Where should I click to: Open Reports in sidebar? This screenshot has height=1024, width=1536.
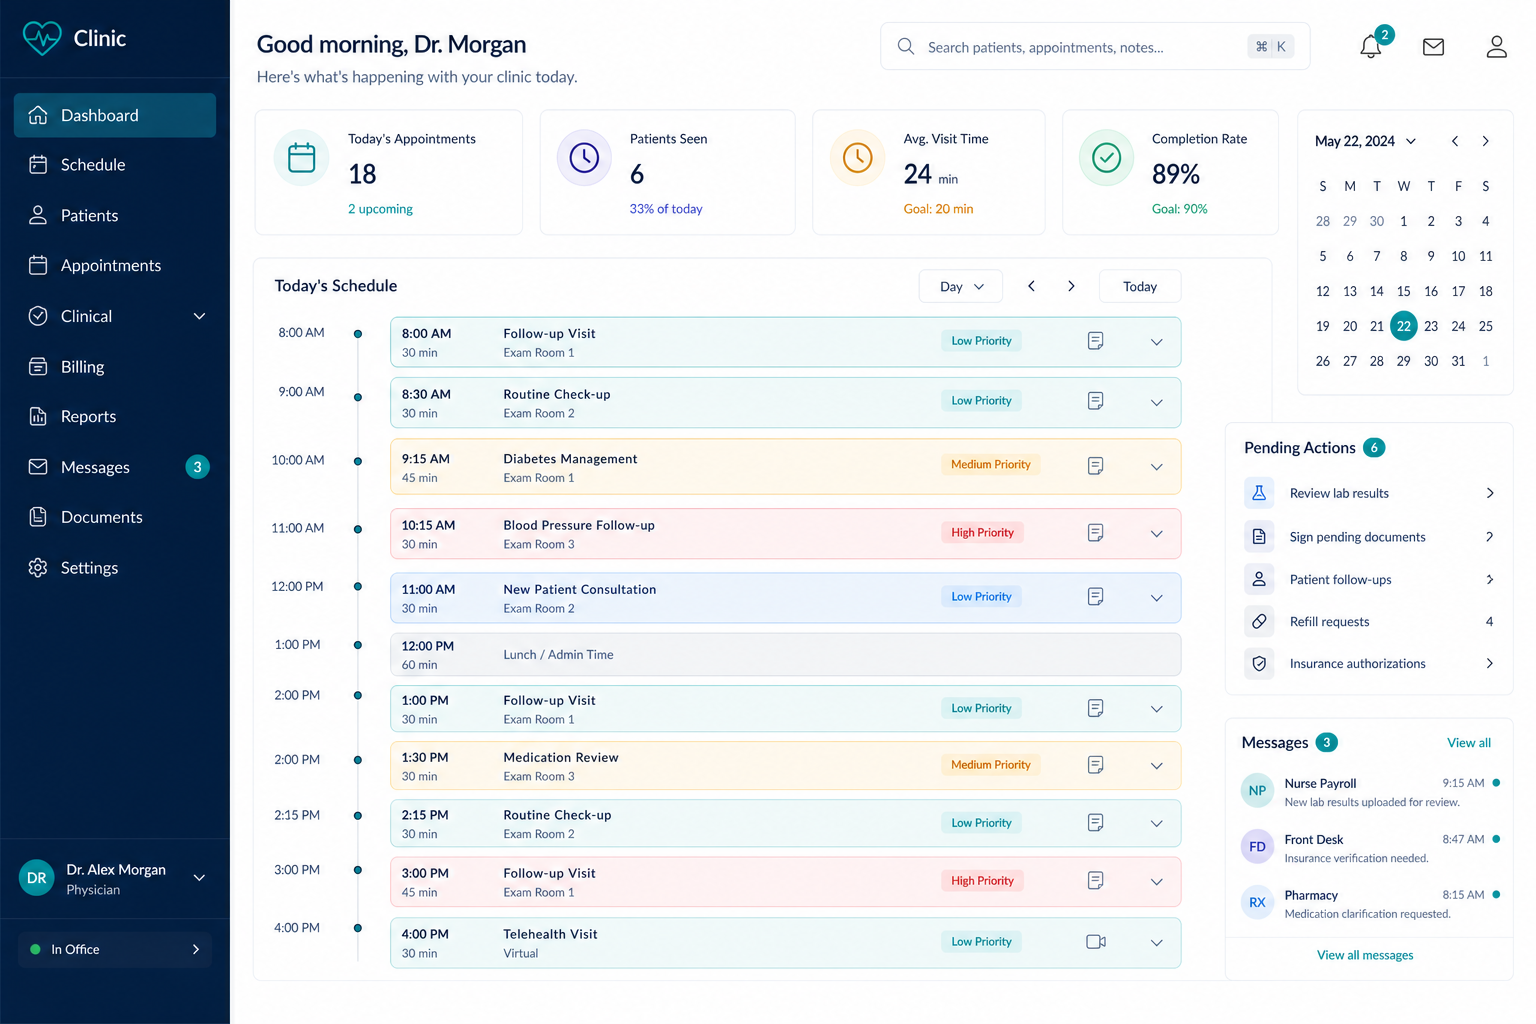pos(115,417)
